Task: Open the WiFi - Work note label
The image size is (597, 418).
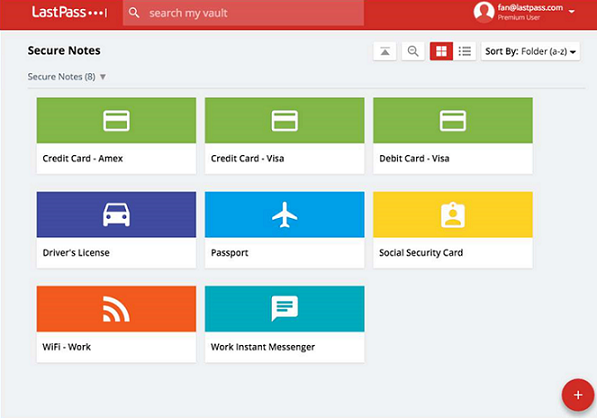Action: click(67, 347)
